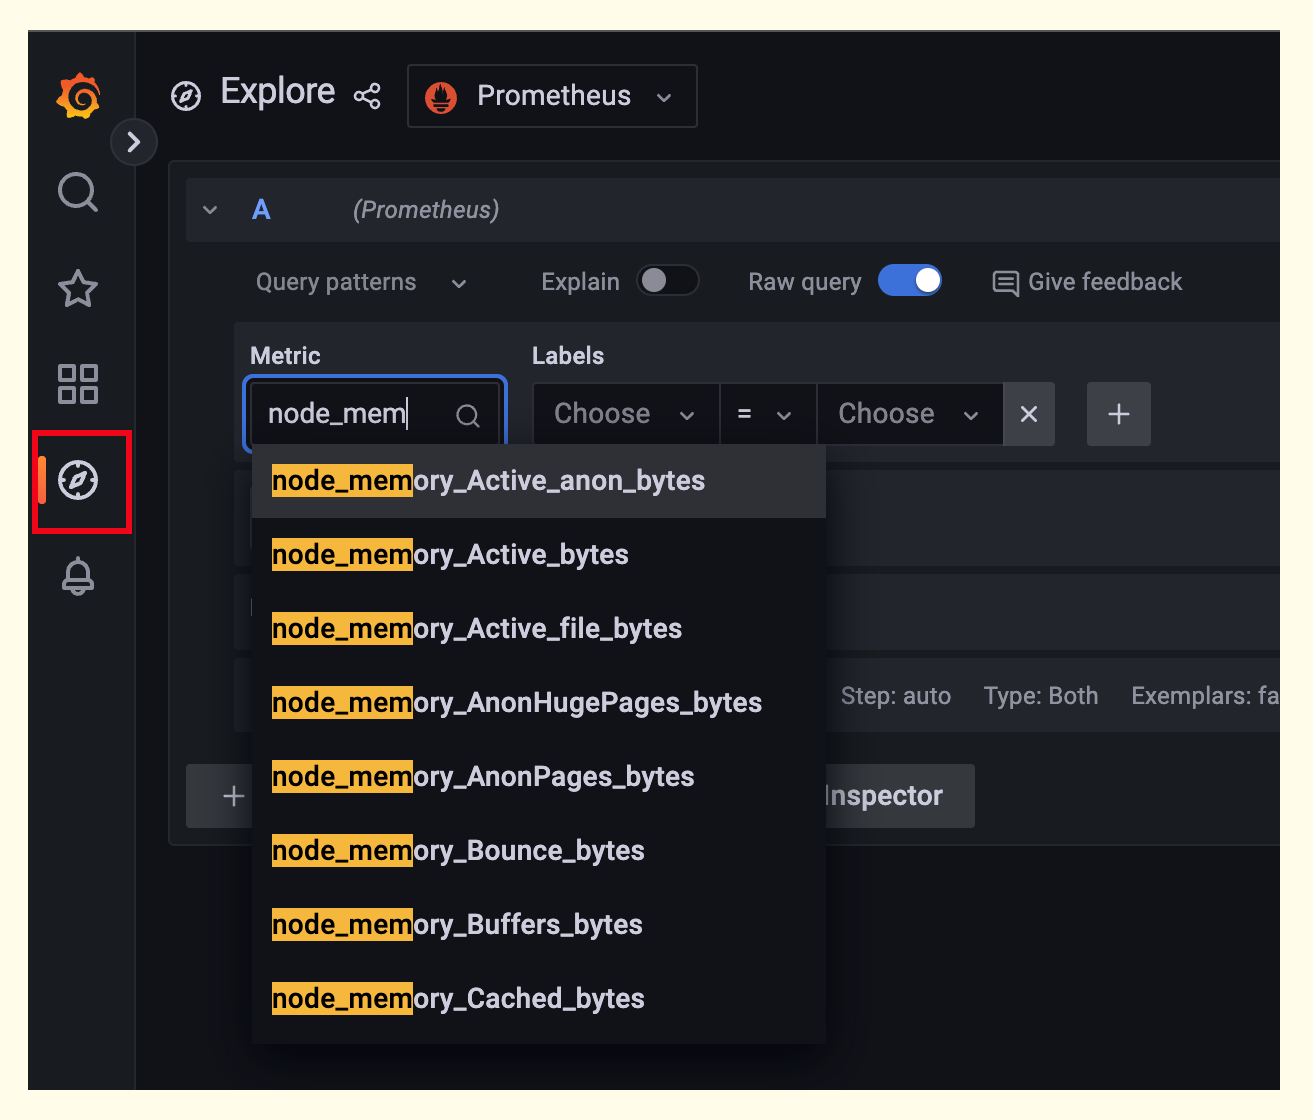Toggle the Raw query switch
This screenshot has width=1313, height=1120.
(910, 281)
